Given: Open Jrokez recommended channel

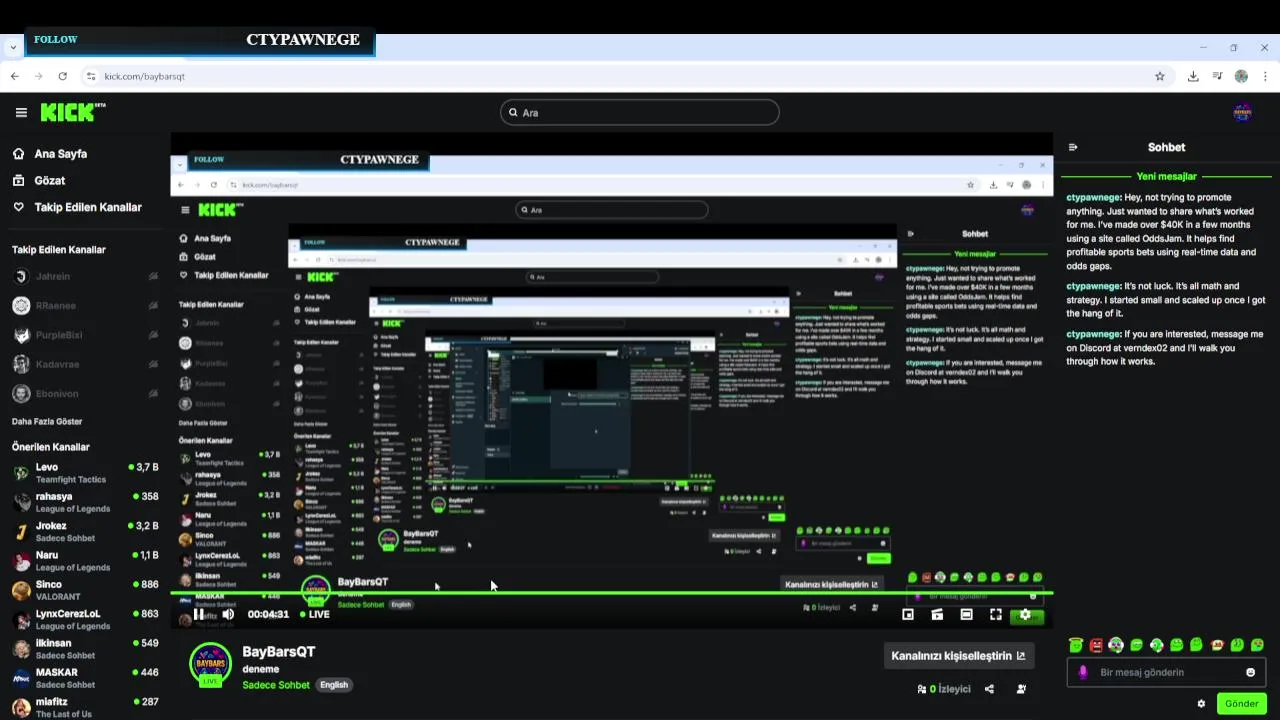Looking at the screenshot, I should [x=85, y=531].
